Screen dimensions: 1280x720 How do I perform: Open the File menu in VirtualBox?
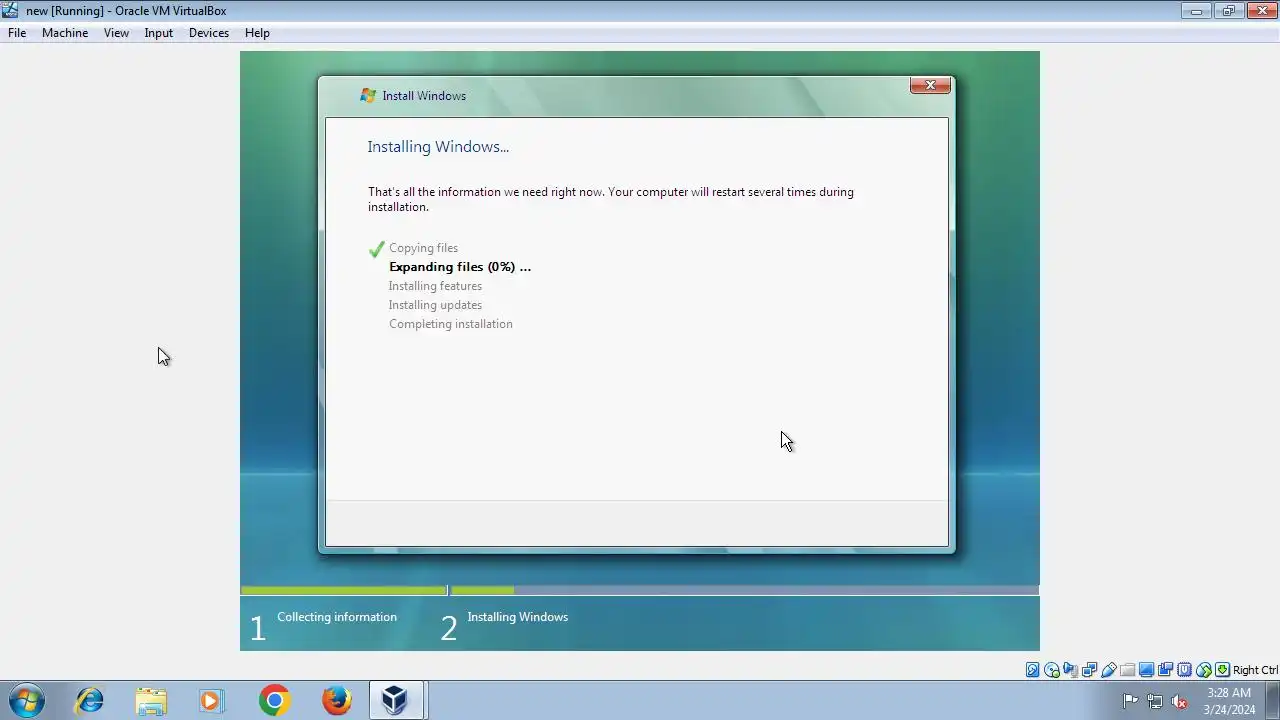coord(17,33)
